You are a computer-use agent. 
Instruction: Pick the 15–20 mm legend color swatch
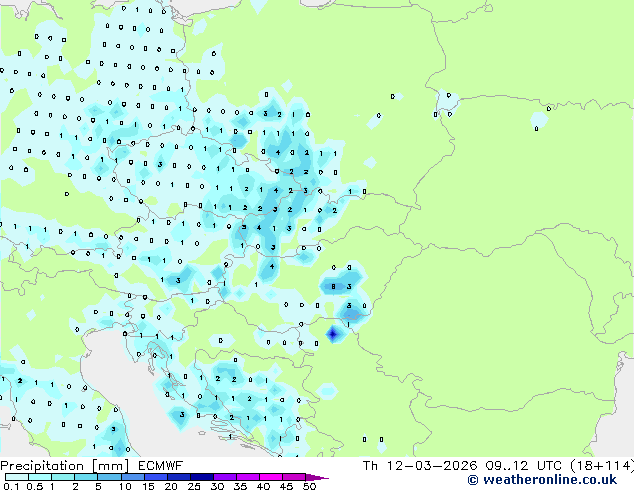click(155, 477)
